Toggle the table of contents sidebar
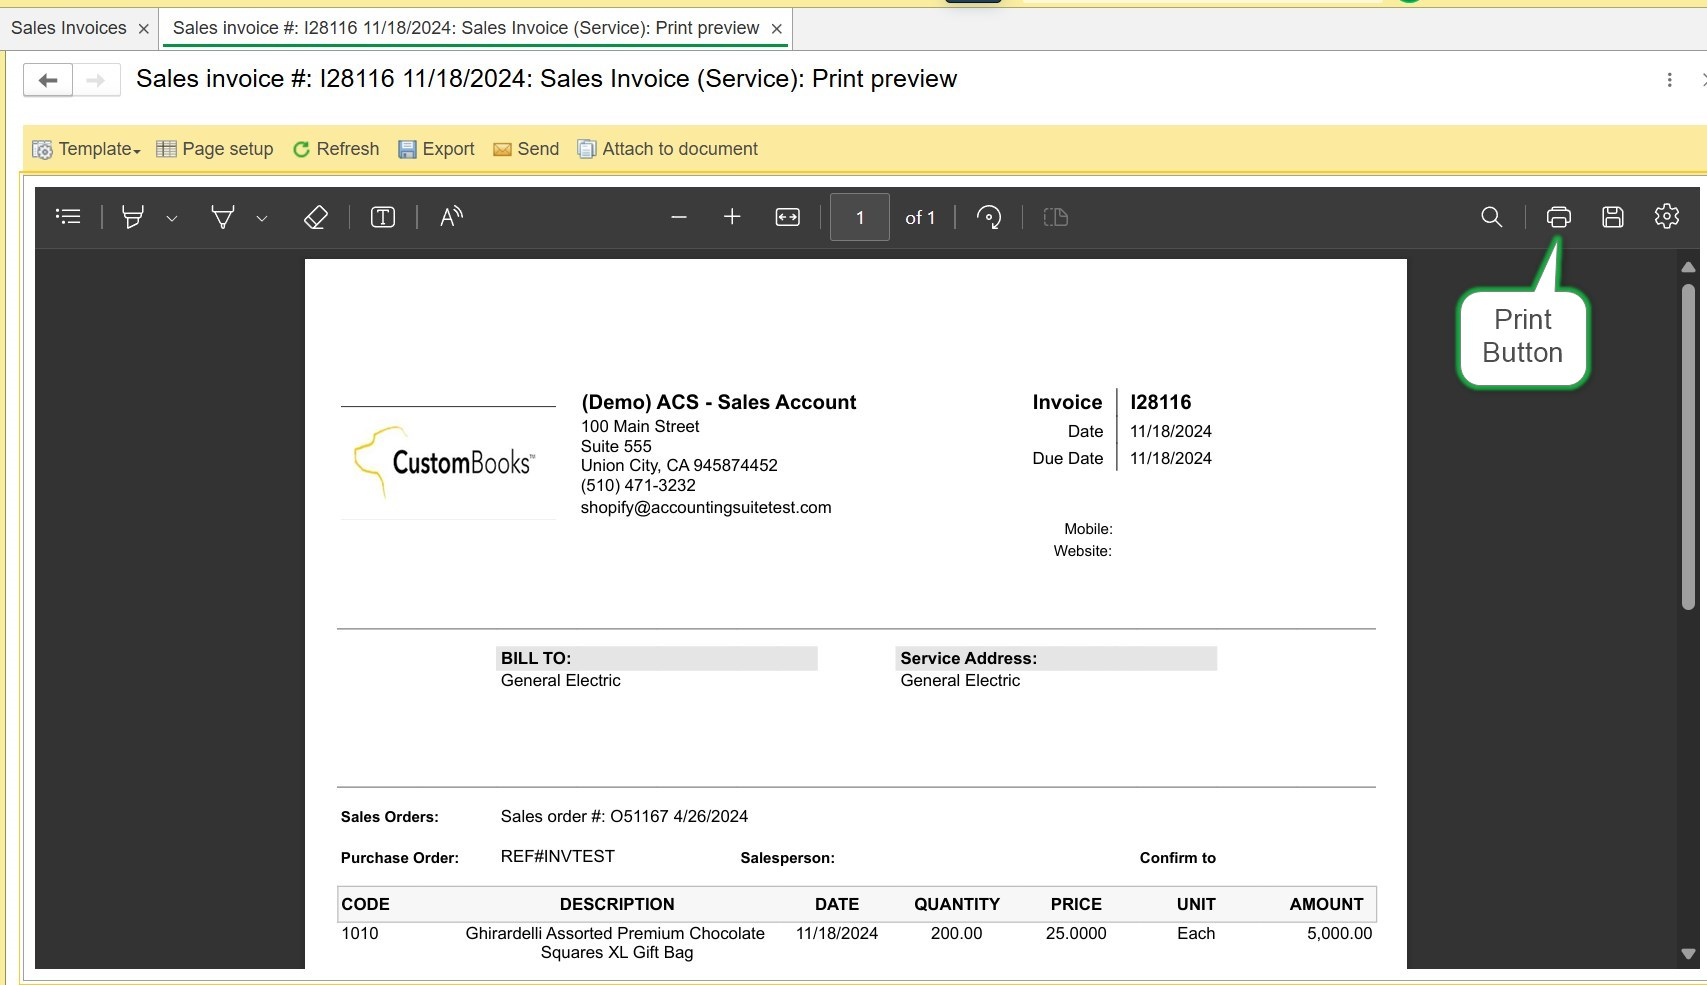This screenshot has height=985, width=1707. (68, 217)
